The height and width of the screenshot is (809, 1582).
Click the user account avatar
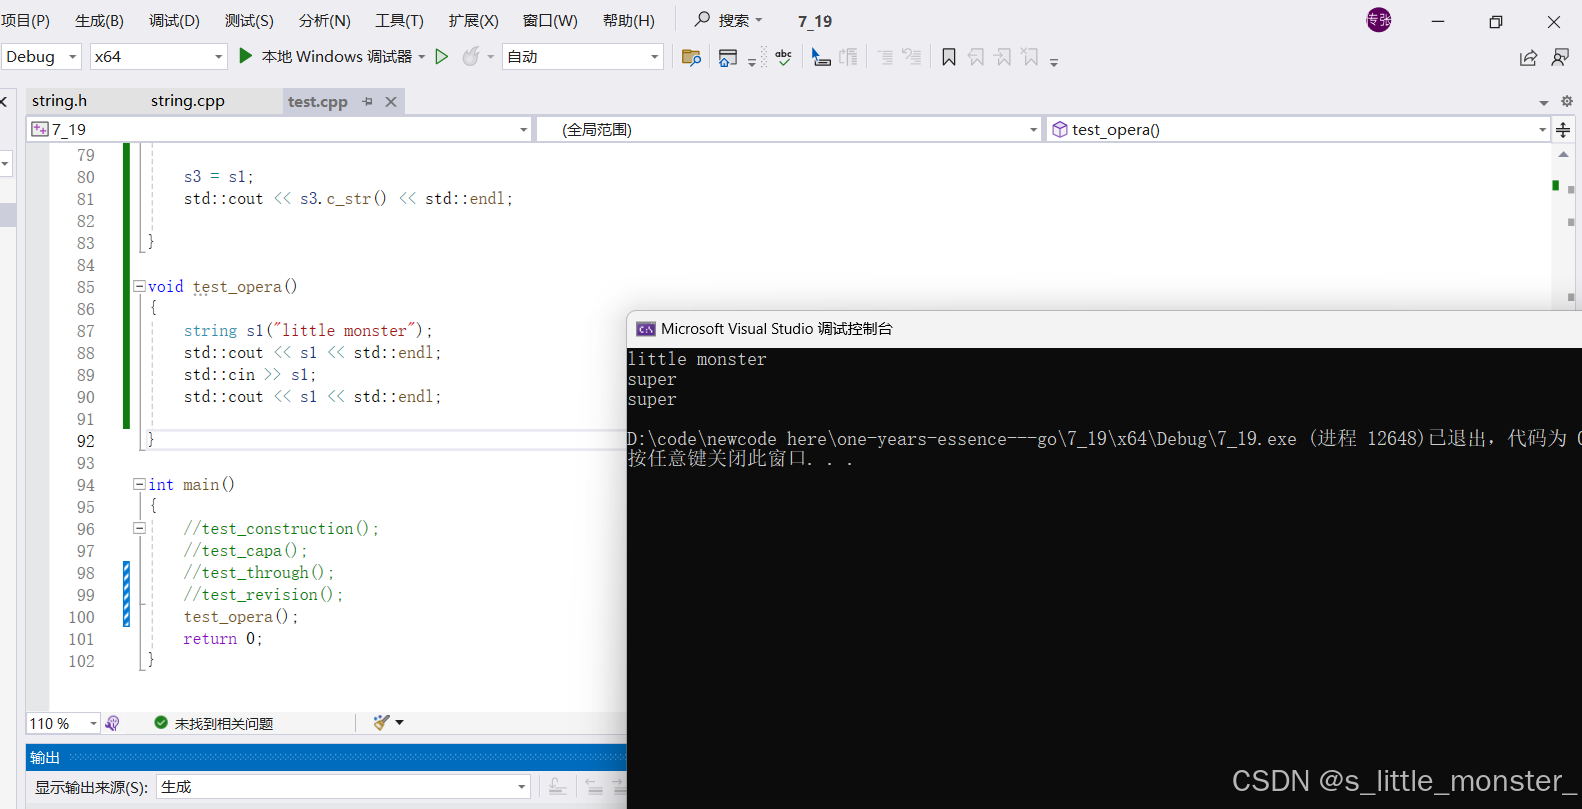click(1379, 20)
